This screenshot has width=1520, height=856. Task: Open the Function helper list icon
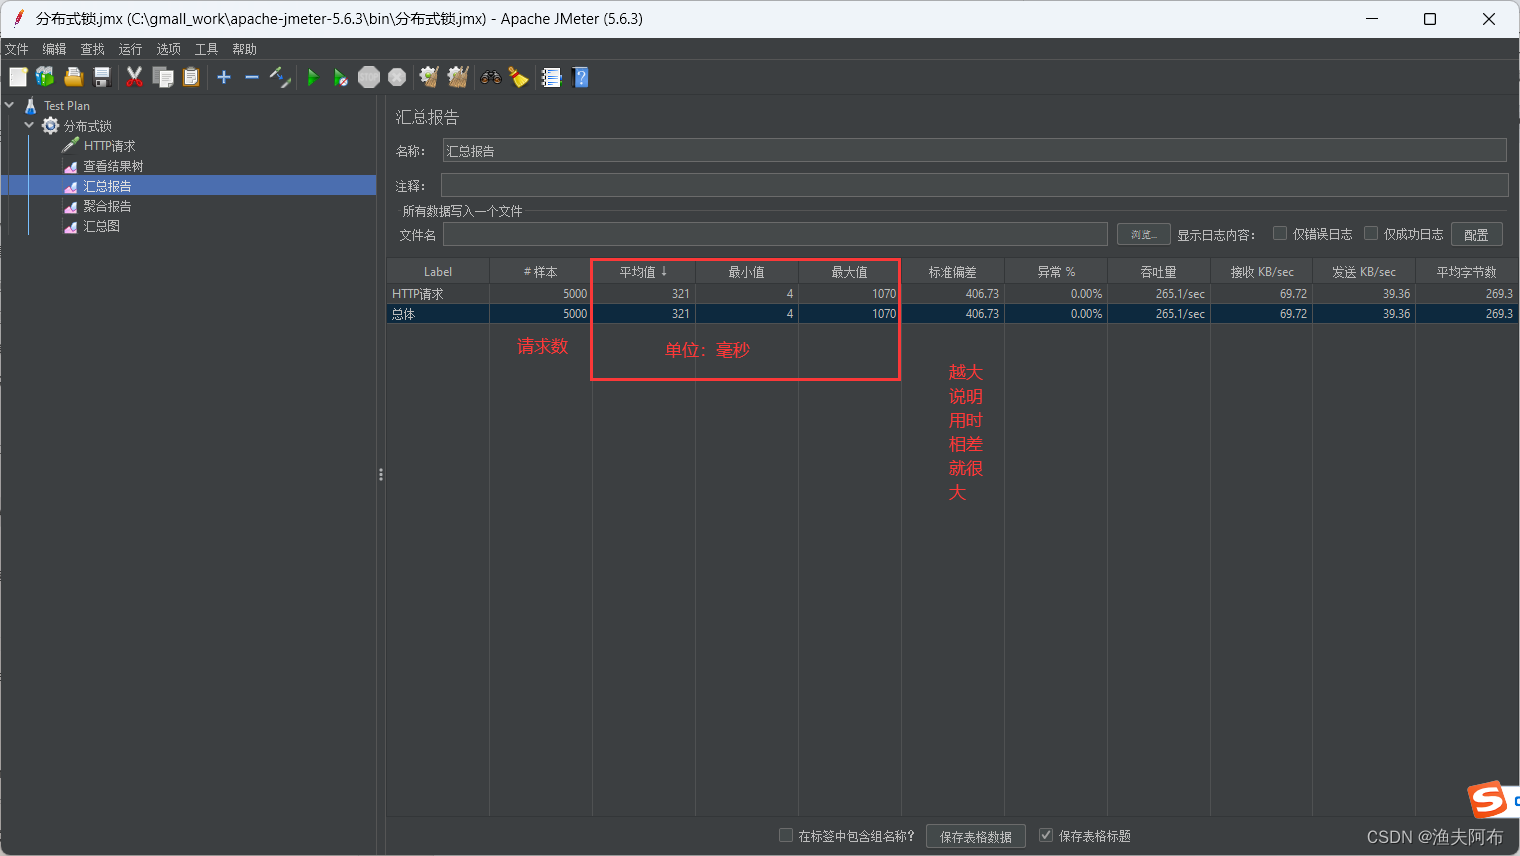[x=551, y=77]
